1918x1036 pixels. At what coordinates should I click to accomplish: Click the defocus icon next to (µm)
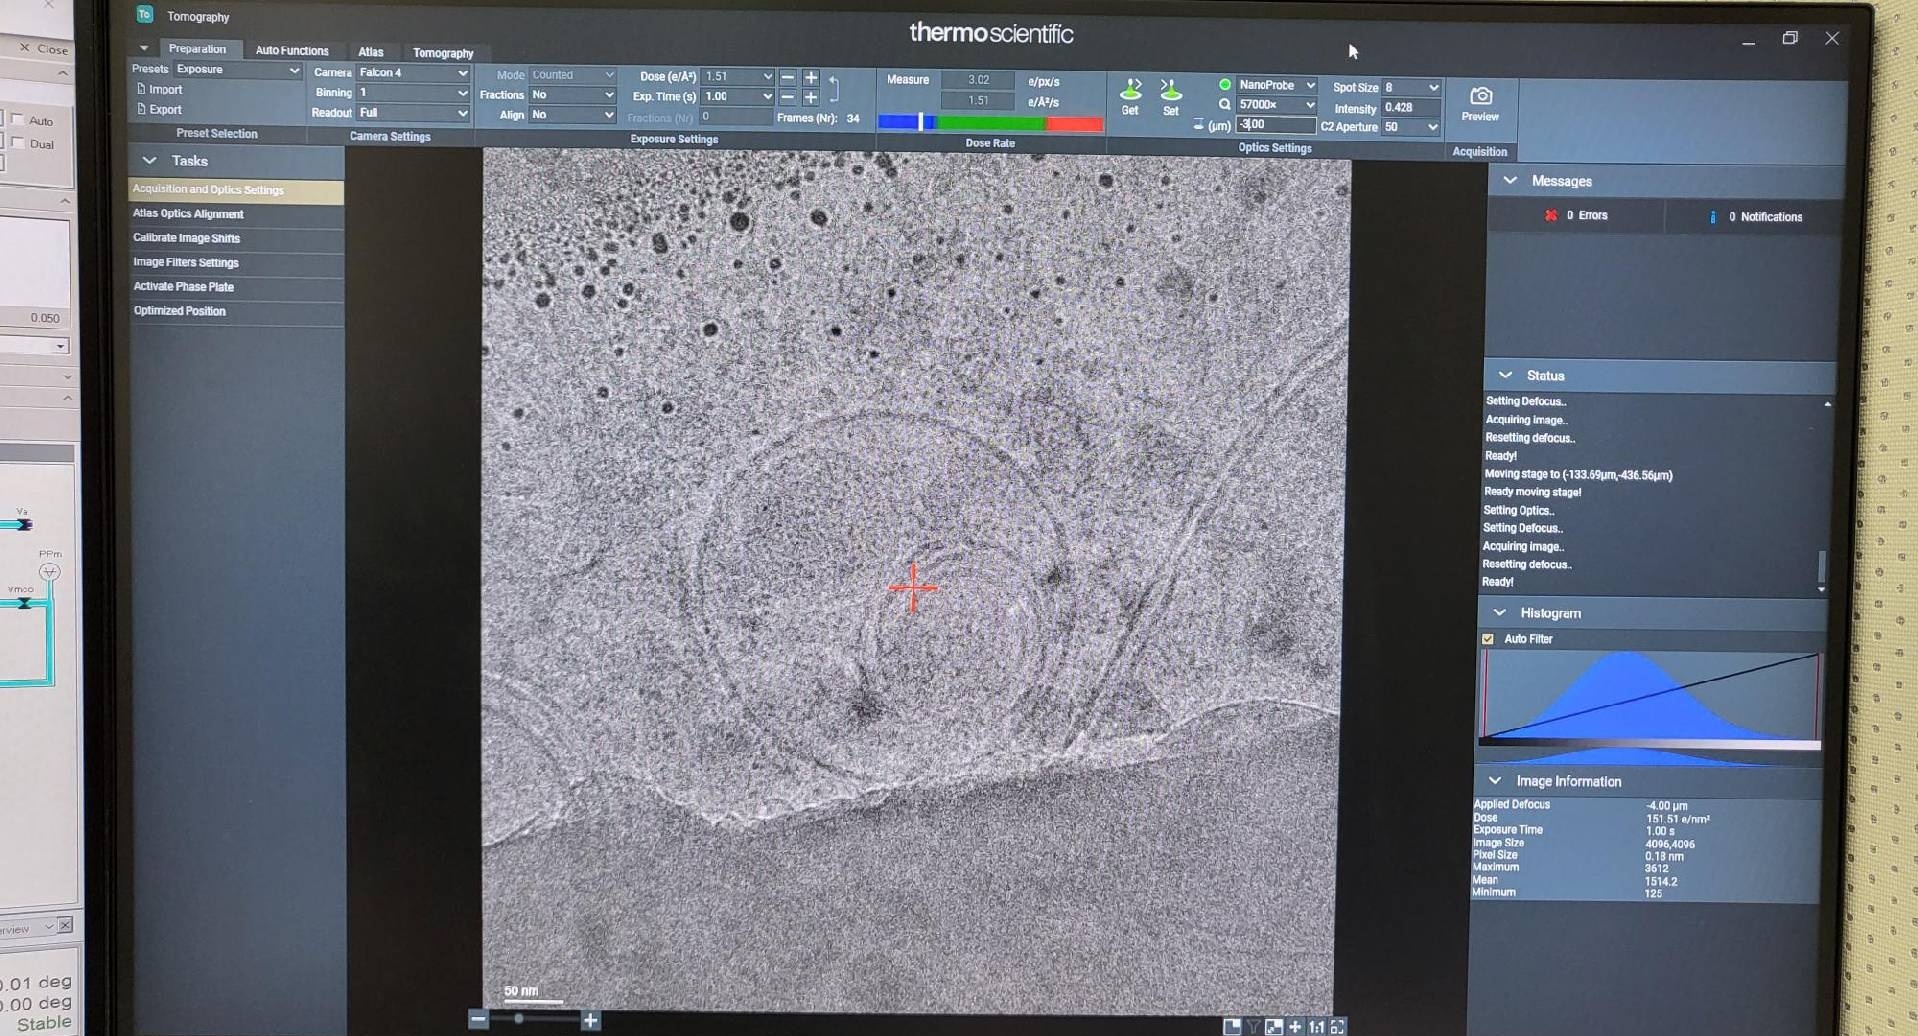(x=1198, y=125)
